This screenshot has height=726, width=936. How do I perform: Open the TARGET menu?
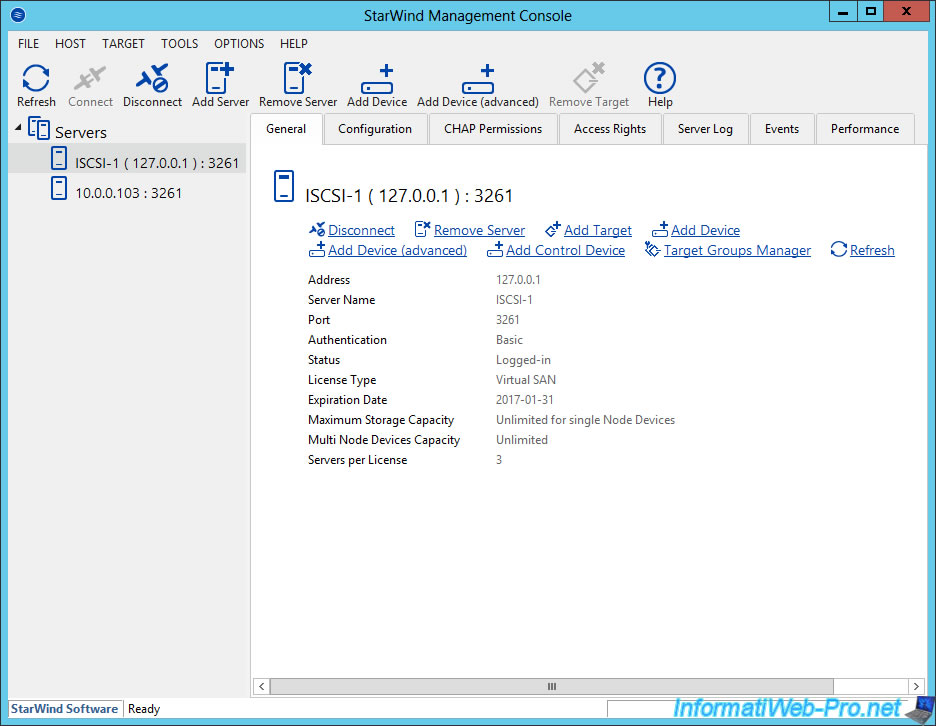123,44
